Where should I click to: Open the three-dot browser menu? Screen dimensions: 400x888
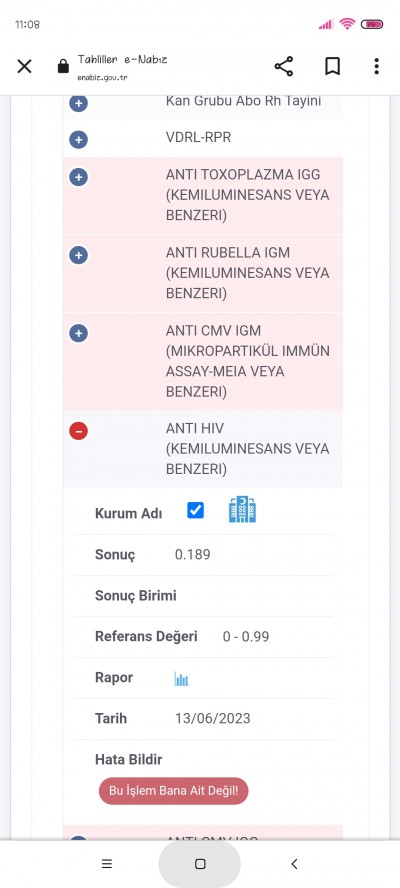(x=376, y=66)
